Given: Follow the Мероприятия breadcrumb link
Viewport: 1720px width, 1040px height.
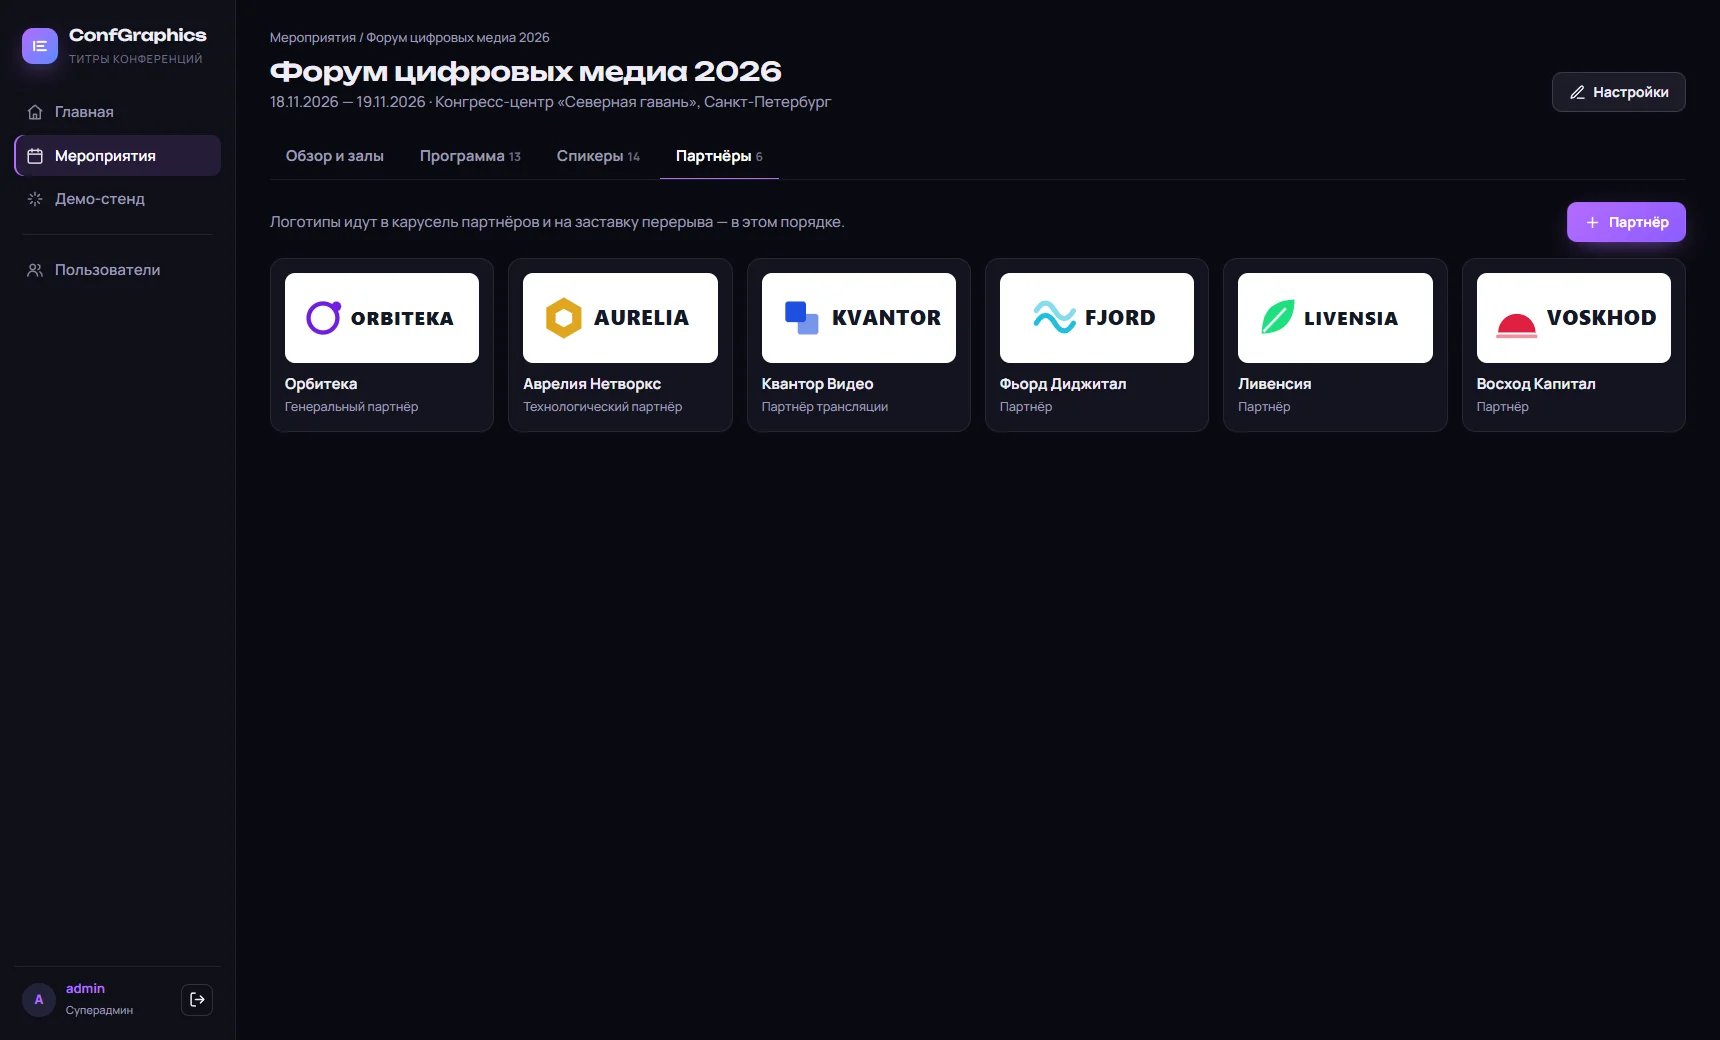Looking at the screenshot, I should [x=313, y=37].
